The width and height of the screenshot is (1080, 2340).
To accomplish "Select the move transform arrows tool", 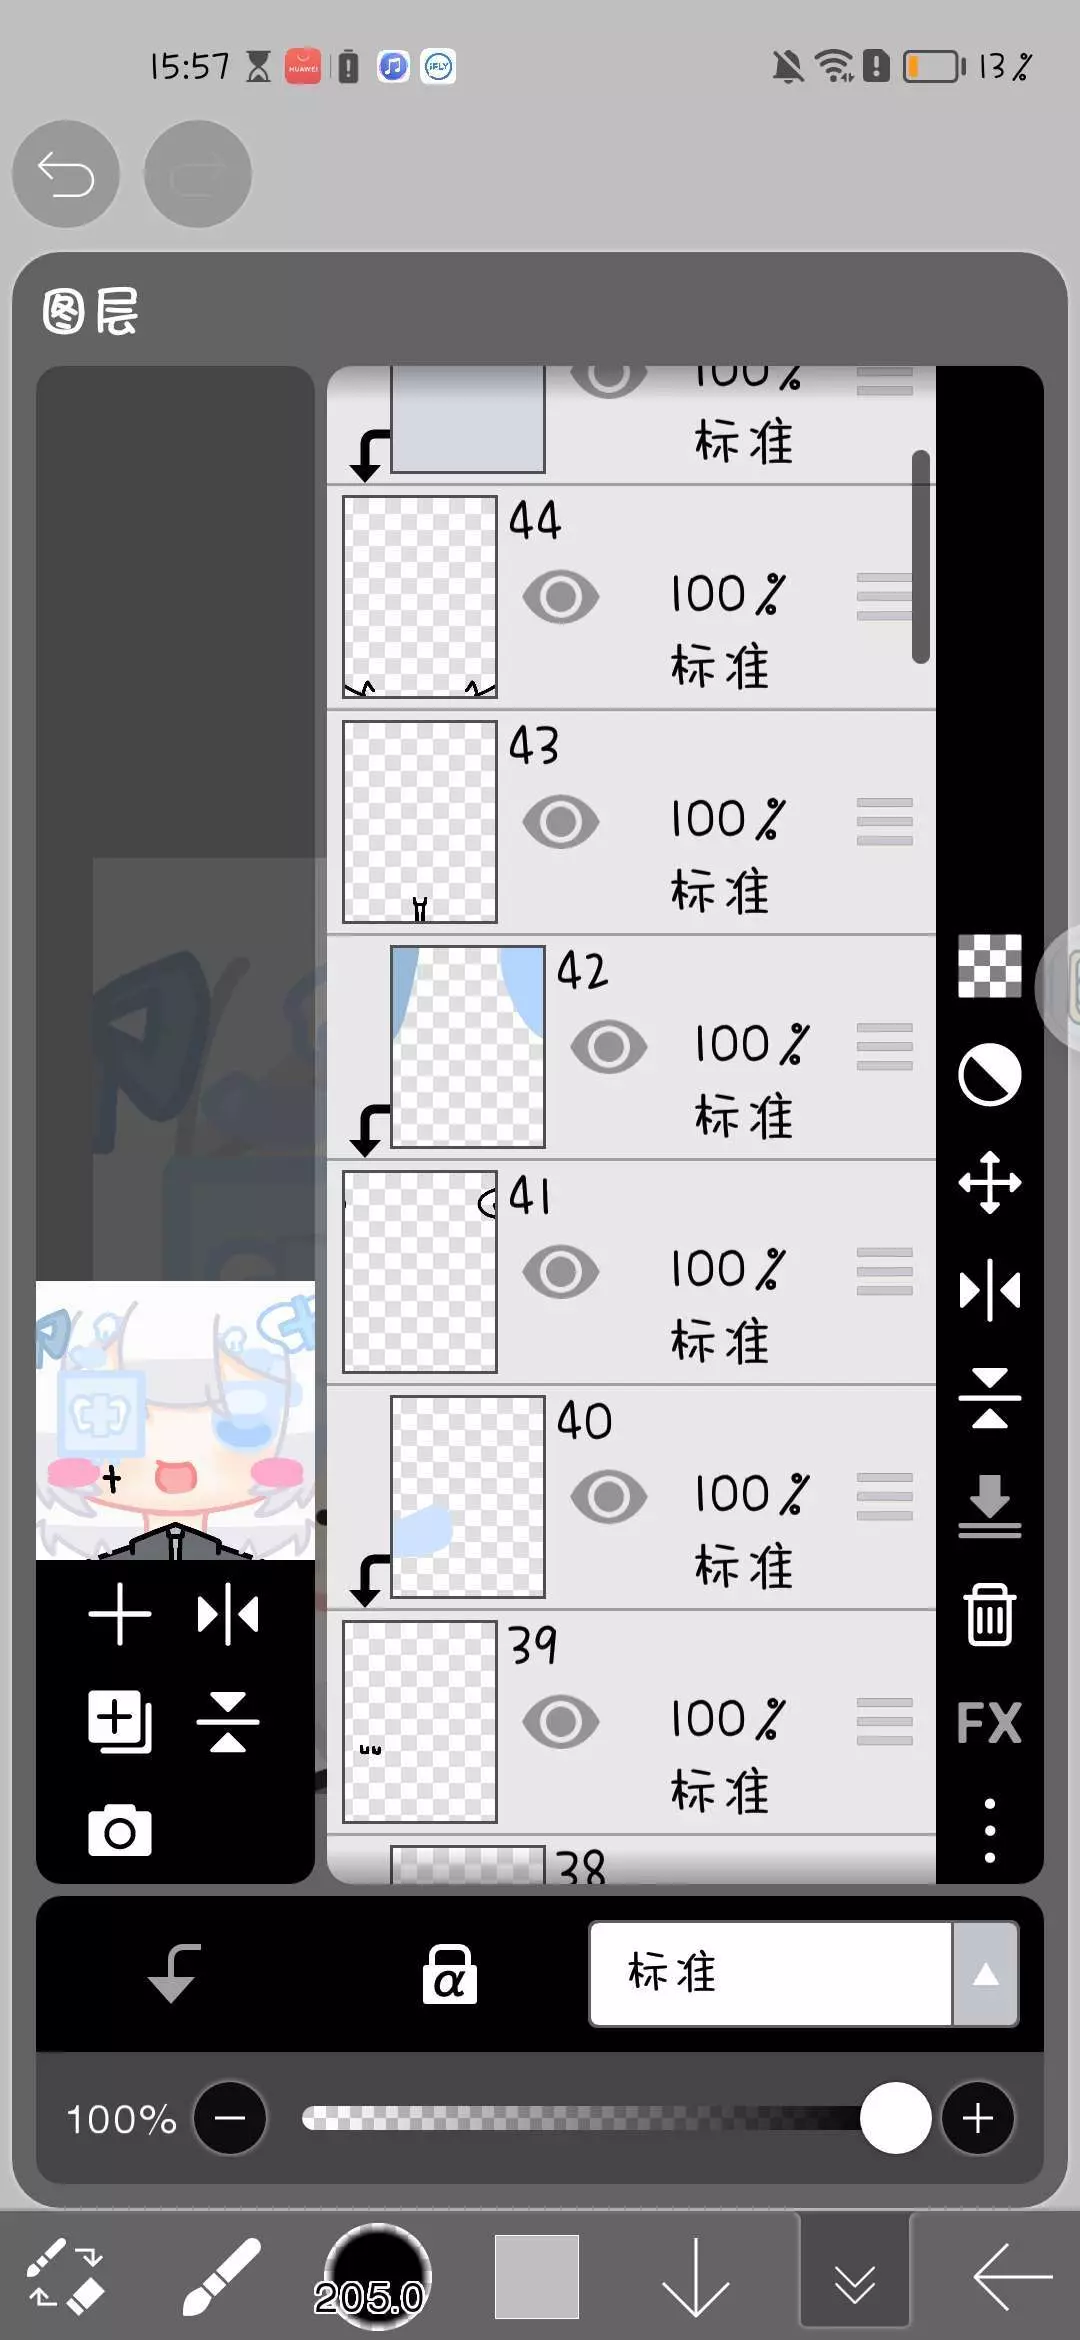I will point(989,1183).
